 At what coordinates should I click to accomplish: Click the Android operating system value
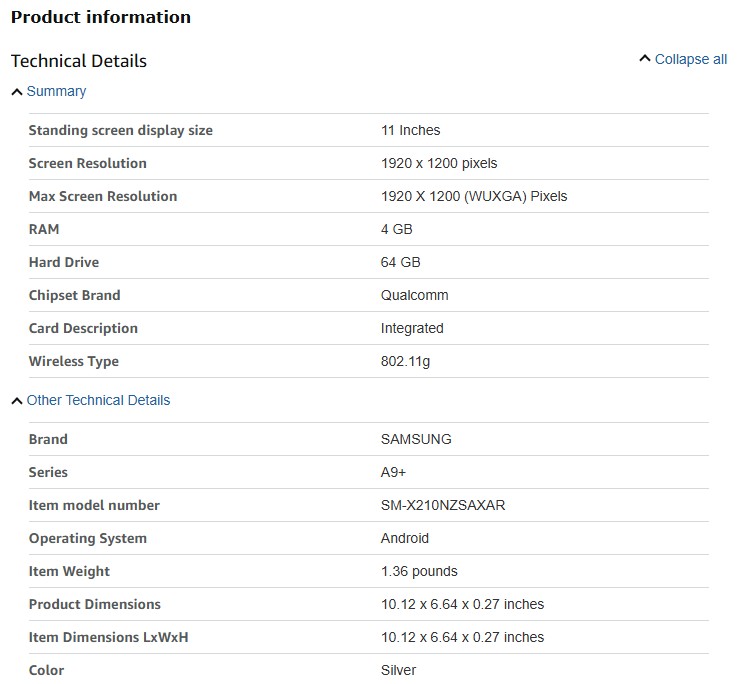coord(405,539)
